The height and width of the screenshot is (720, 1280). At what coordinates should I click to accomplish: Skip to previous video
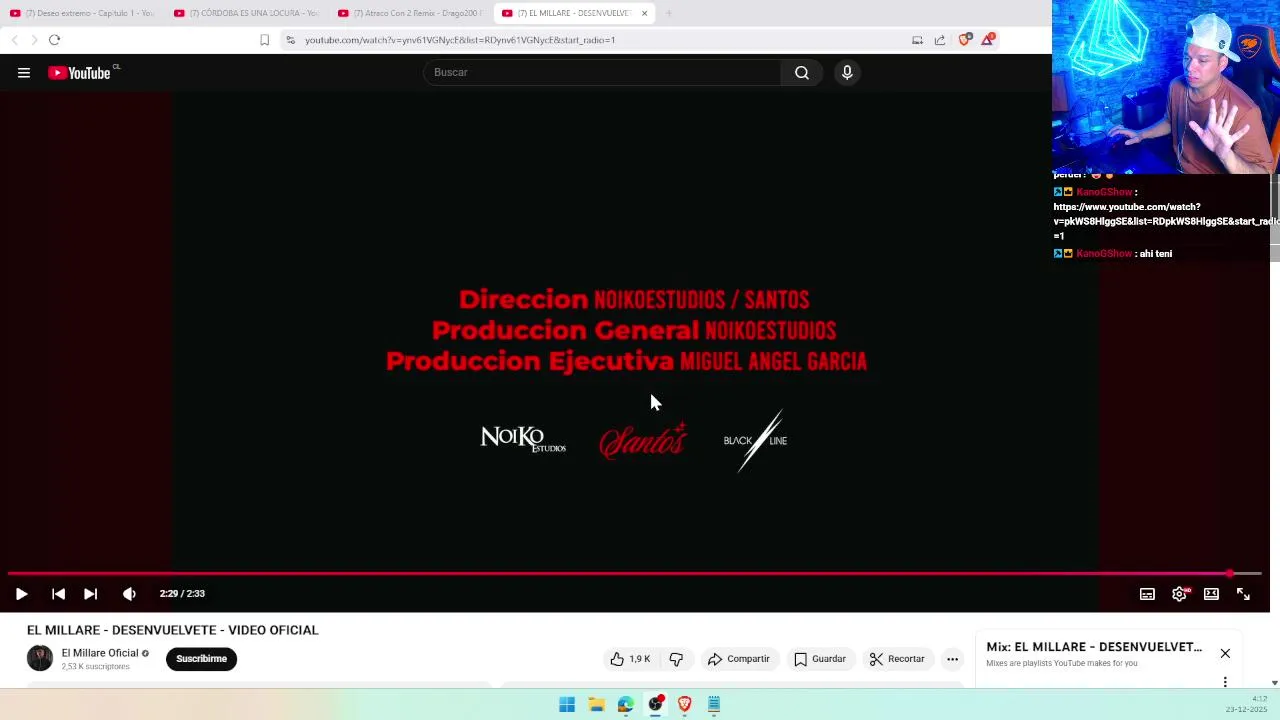click(58, 594)
